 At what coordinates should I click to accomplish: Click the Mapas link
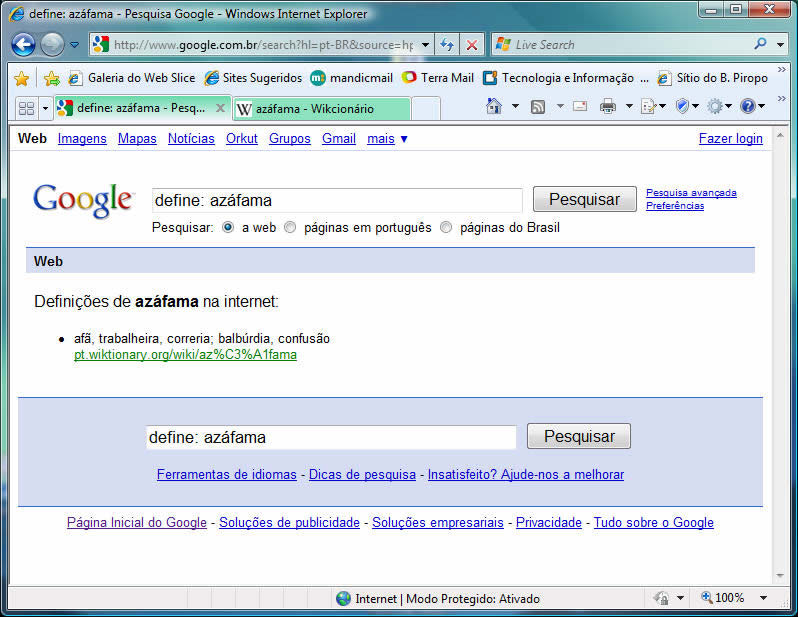[x=137, y=138]
